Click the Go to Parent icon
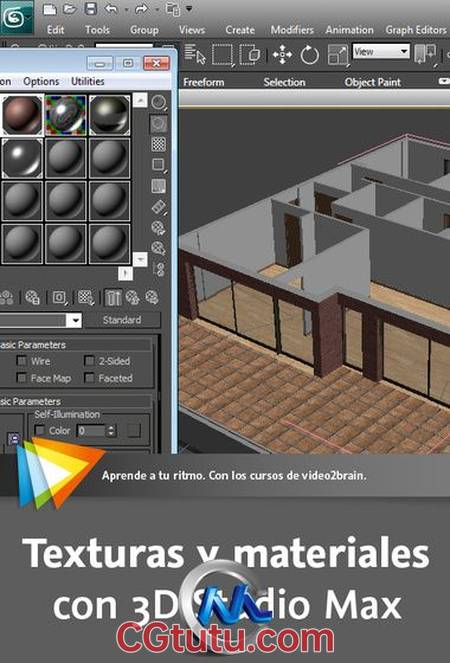 coord(132,298)
